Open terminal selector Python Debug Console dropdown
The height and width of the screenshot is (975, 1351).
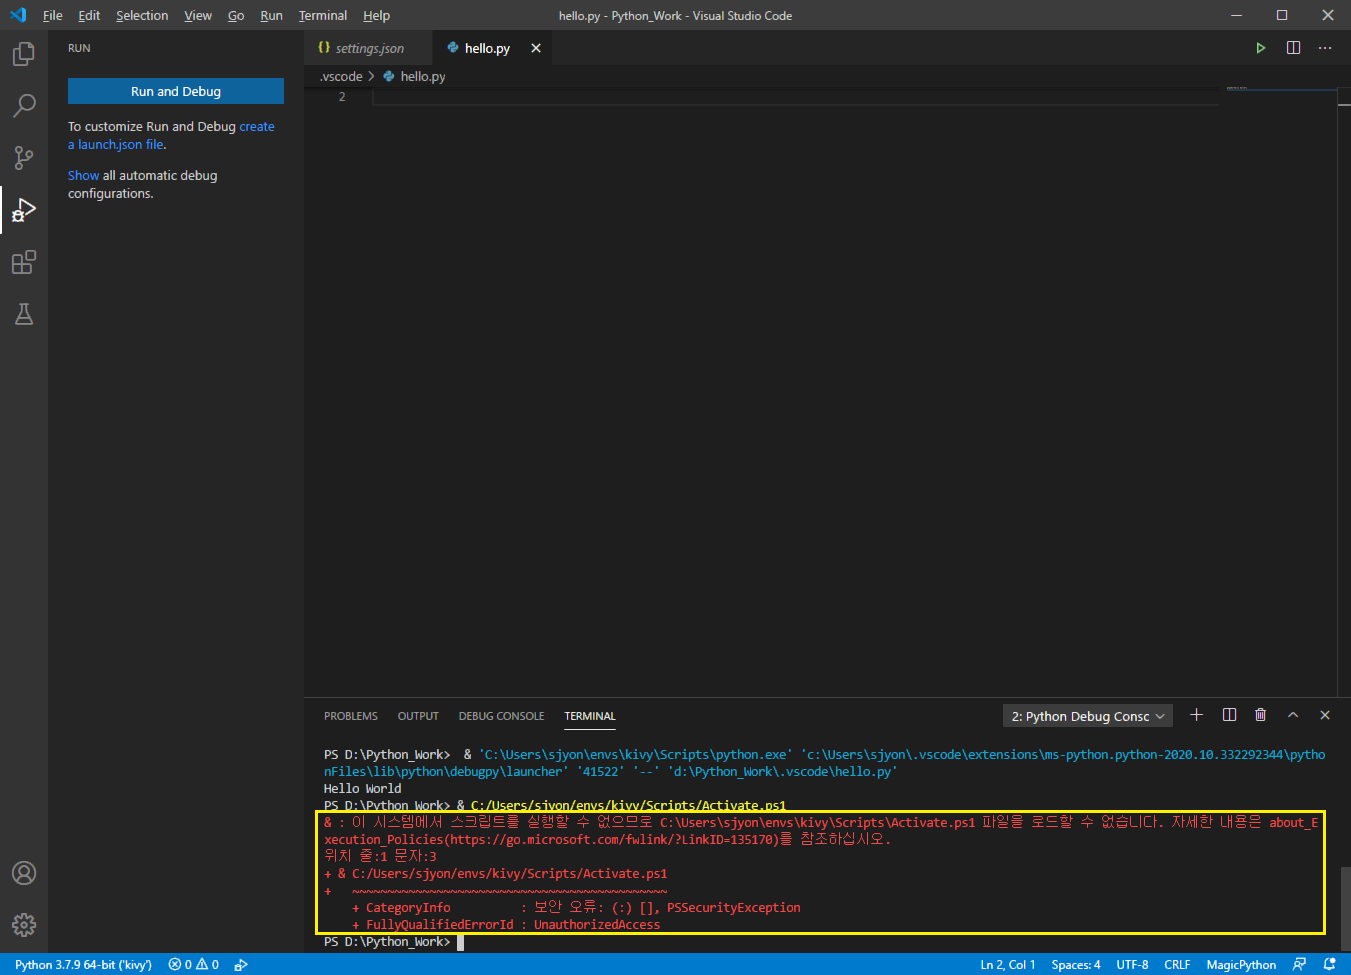(1087, 716)
